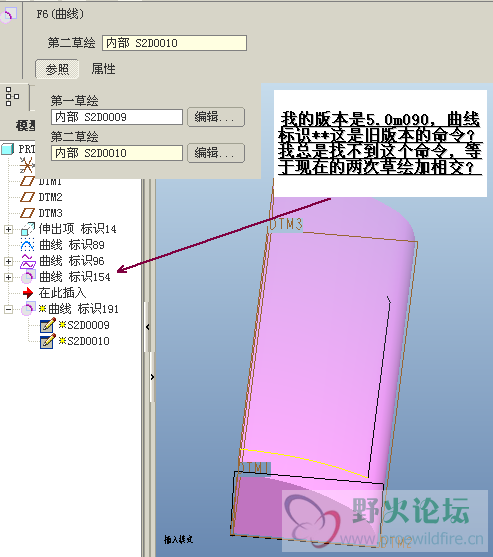
Task: Select the 在此插入 marker row
Action: point(62,293)
